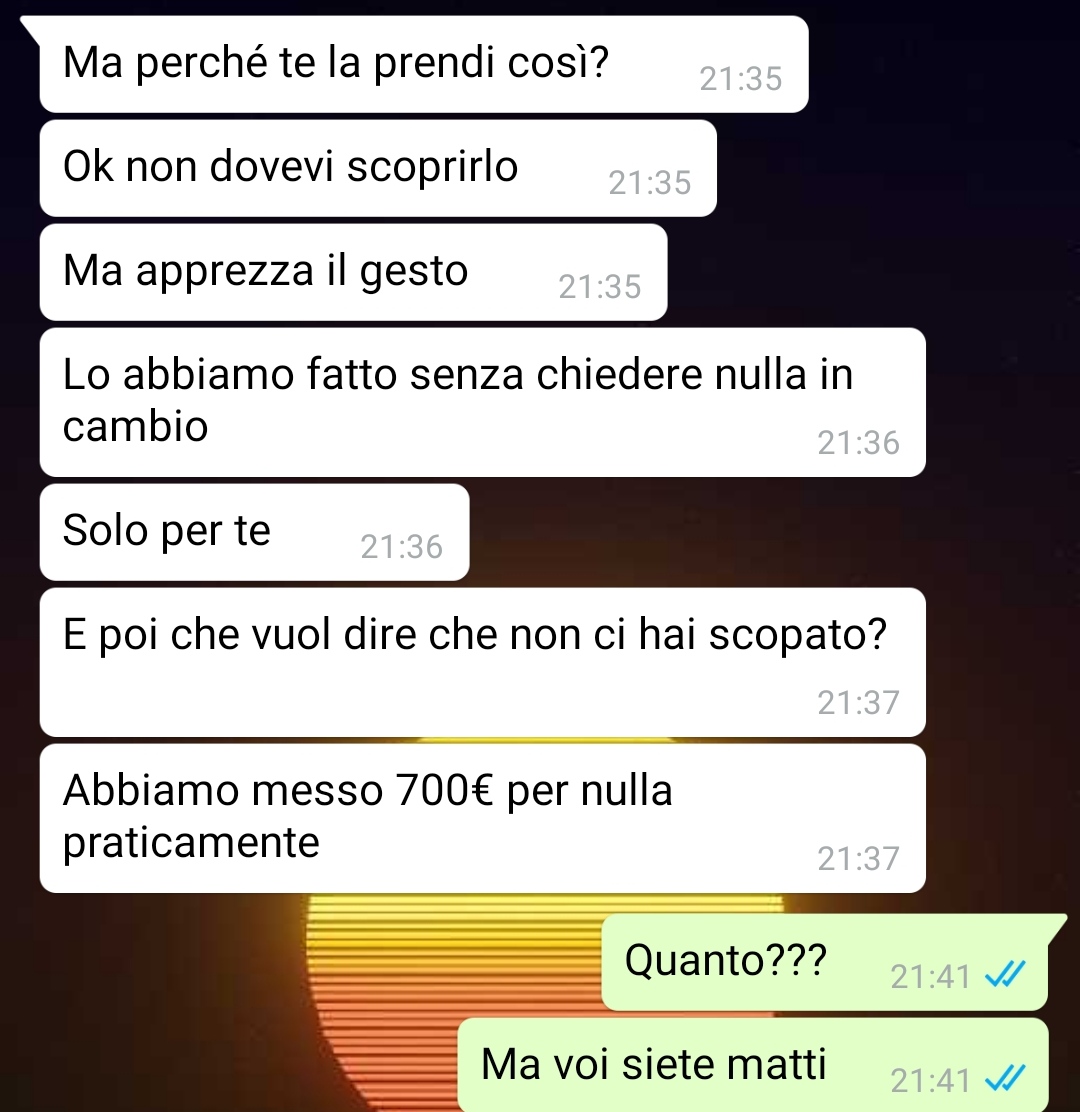Tap the message ending with "scopato?"
Screen dimensions: 1080x1112
tap(482, 662)
